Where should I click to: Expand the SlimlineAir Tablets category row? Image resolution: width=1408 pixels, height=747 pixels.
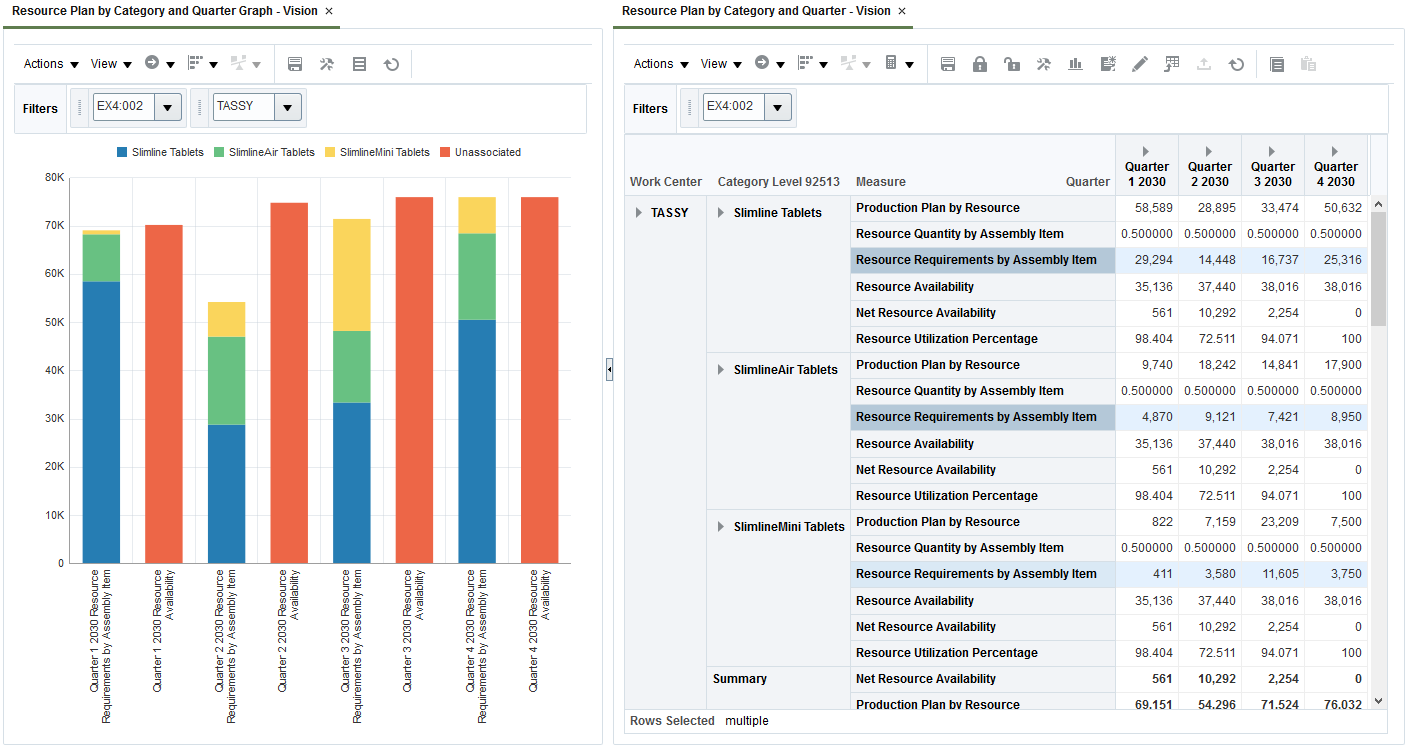click(x=722, y=370)
